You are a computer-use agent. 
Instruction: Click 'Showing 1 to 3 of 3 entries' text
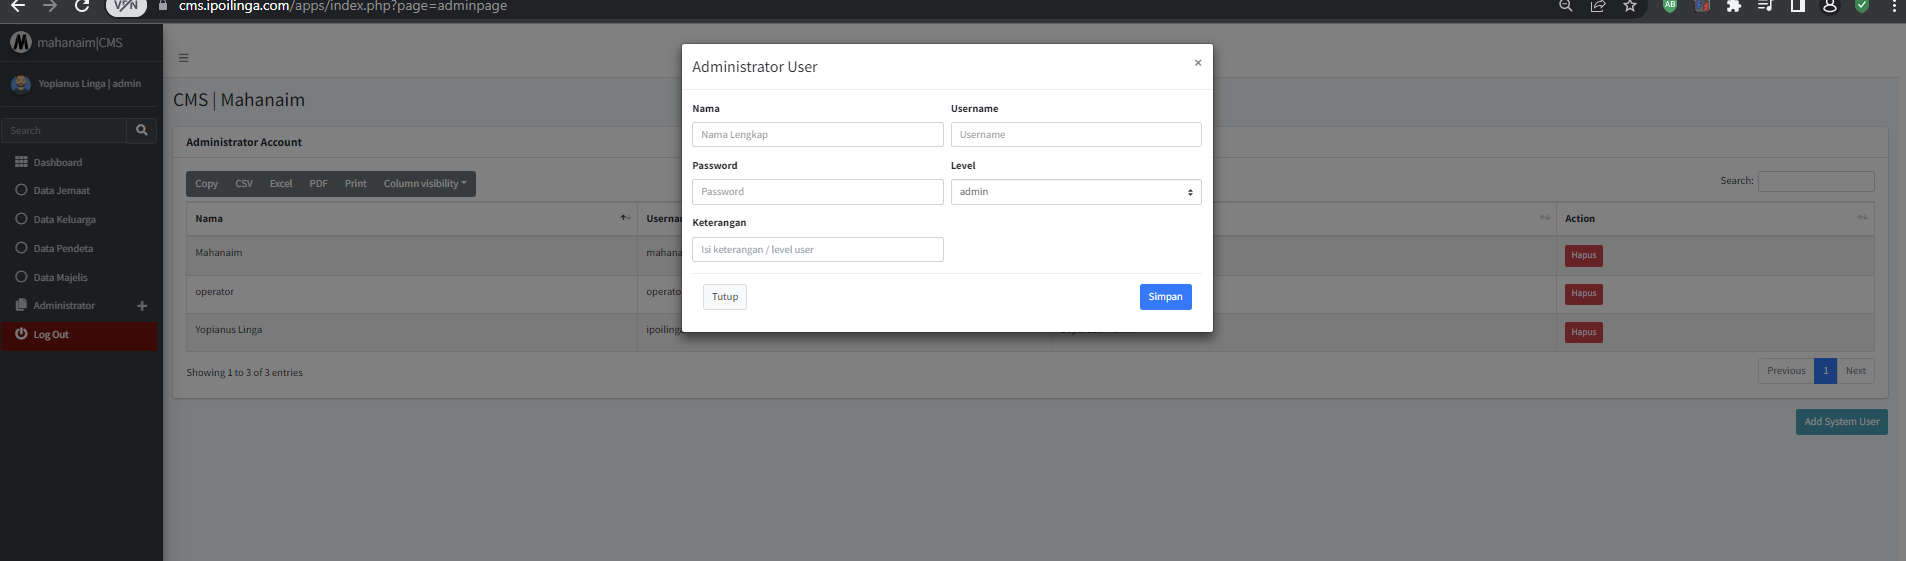coord(244,373)
